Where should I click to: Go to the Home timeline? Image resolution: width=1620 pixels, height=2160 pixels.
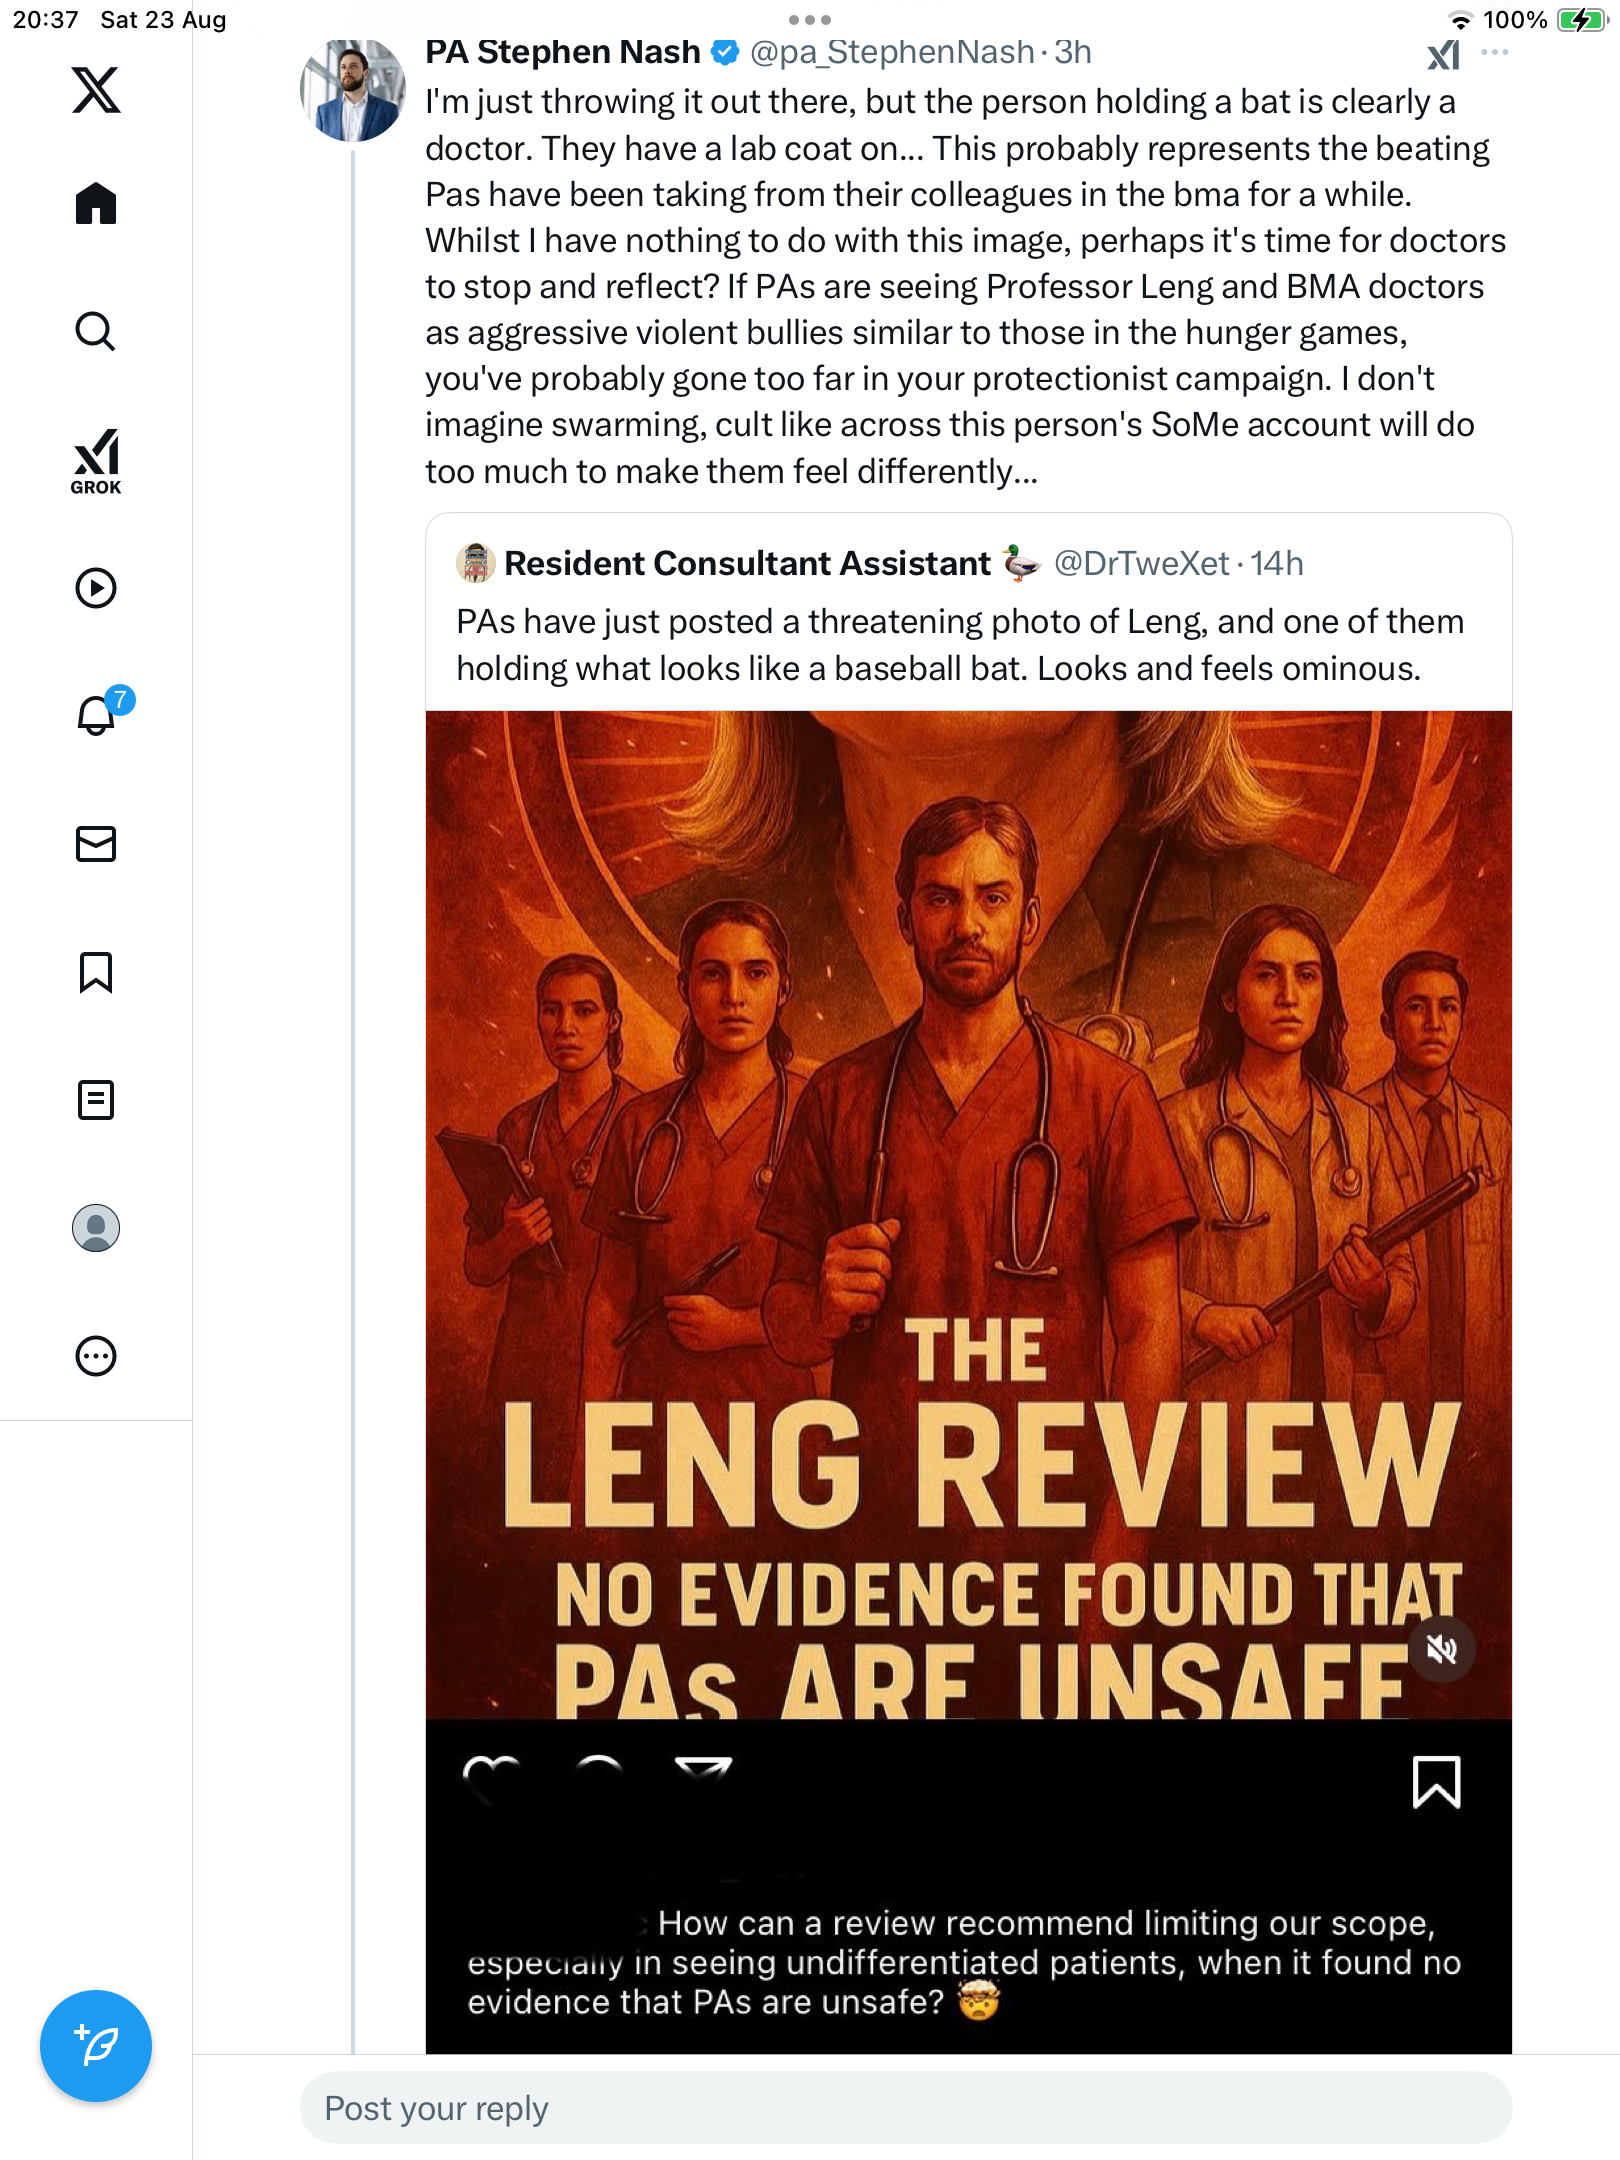coord(96,204)
